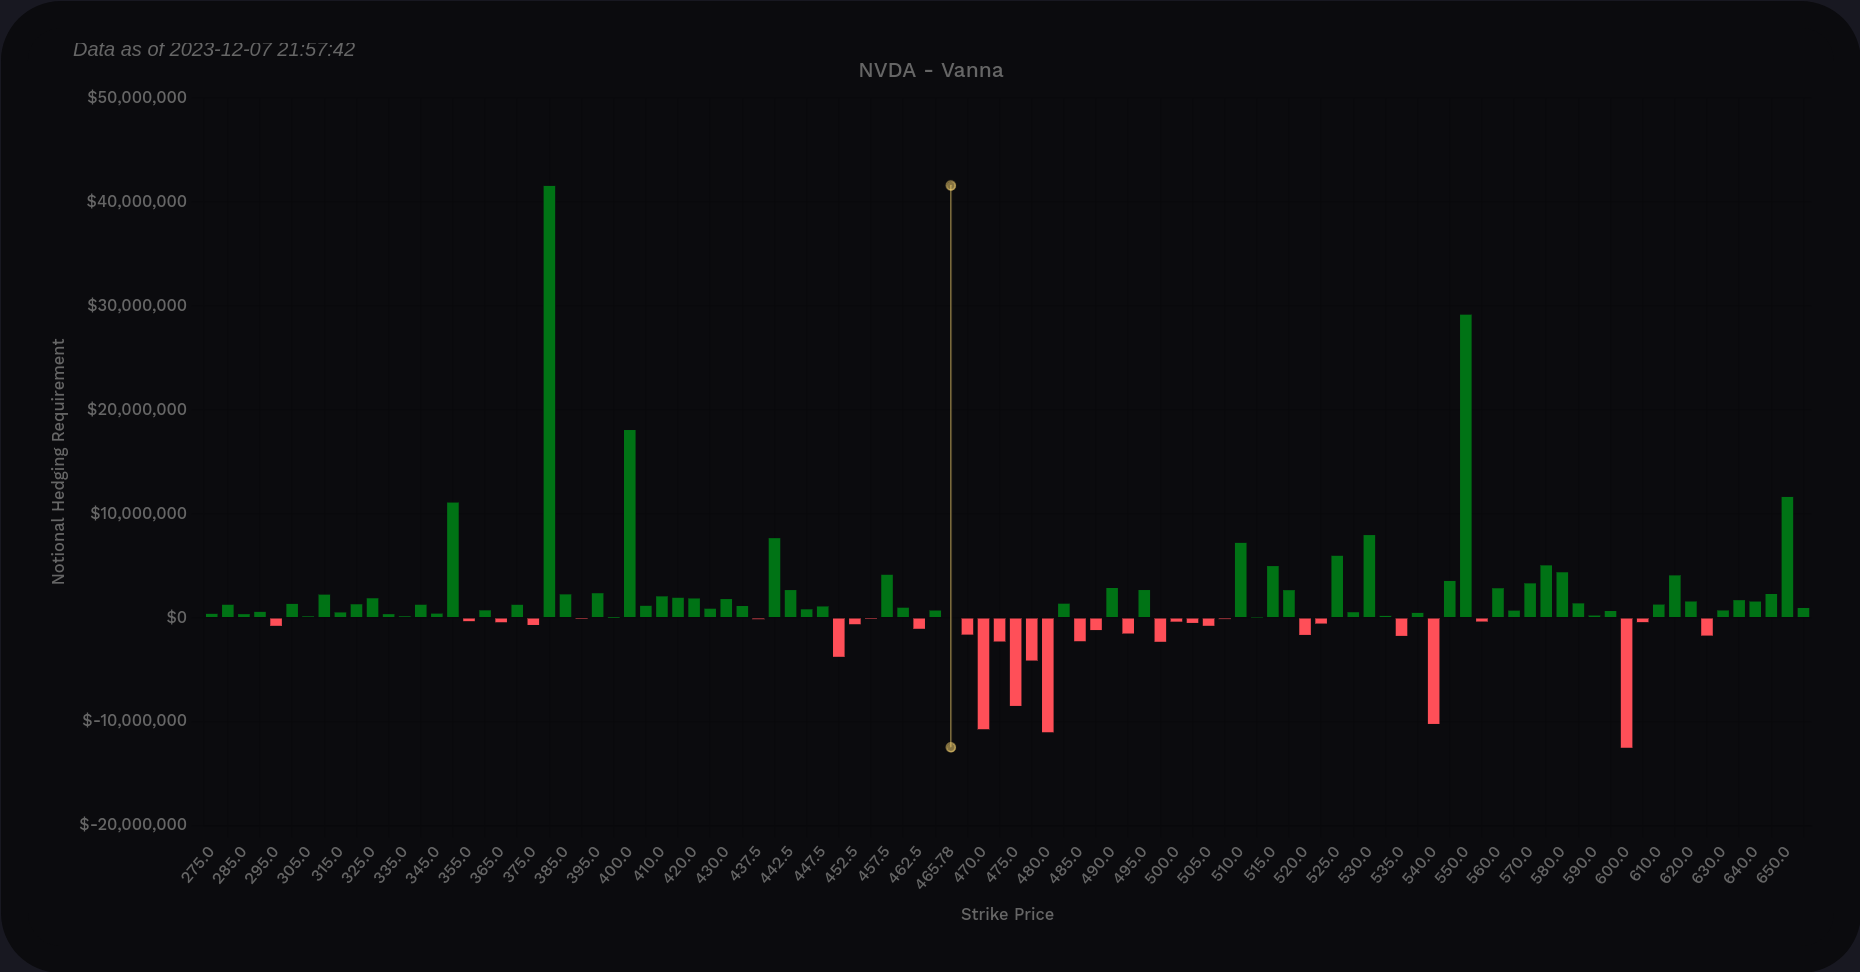Screen dimensions: 1860x972
Task: Click the '465.78' strike tick label
Action: point(934,866)
